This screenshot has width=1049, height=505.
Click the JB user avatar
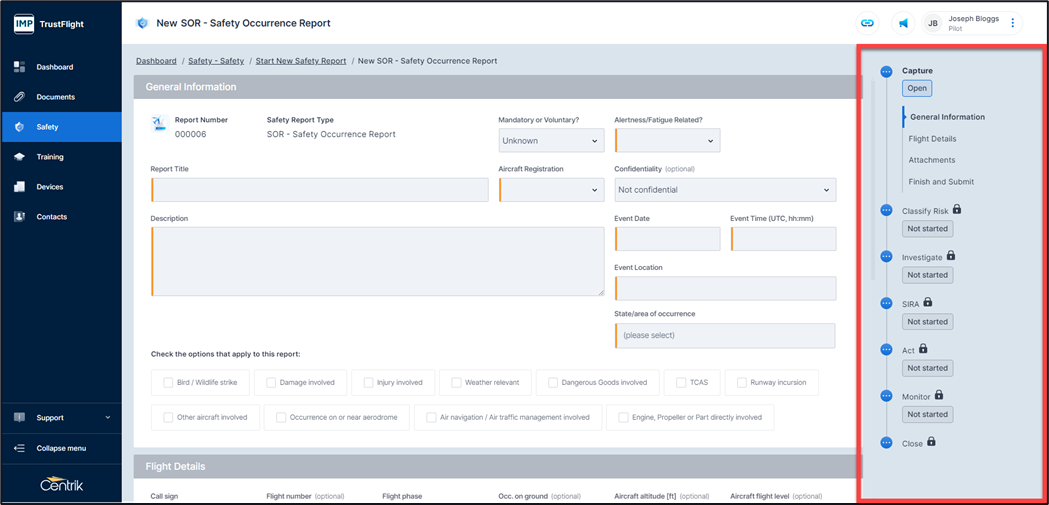933,23
